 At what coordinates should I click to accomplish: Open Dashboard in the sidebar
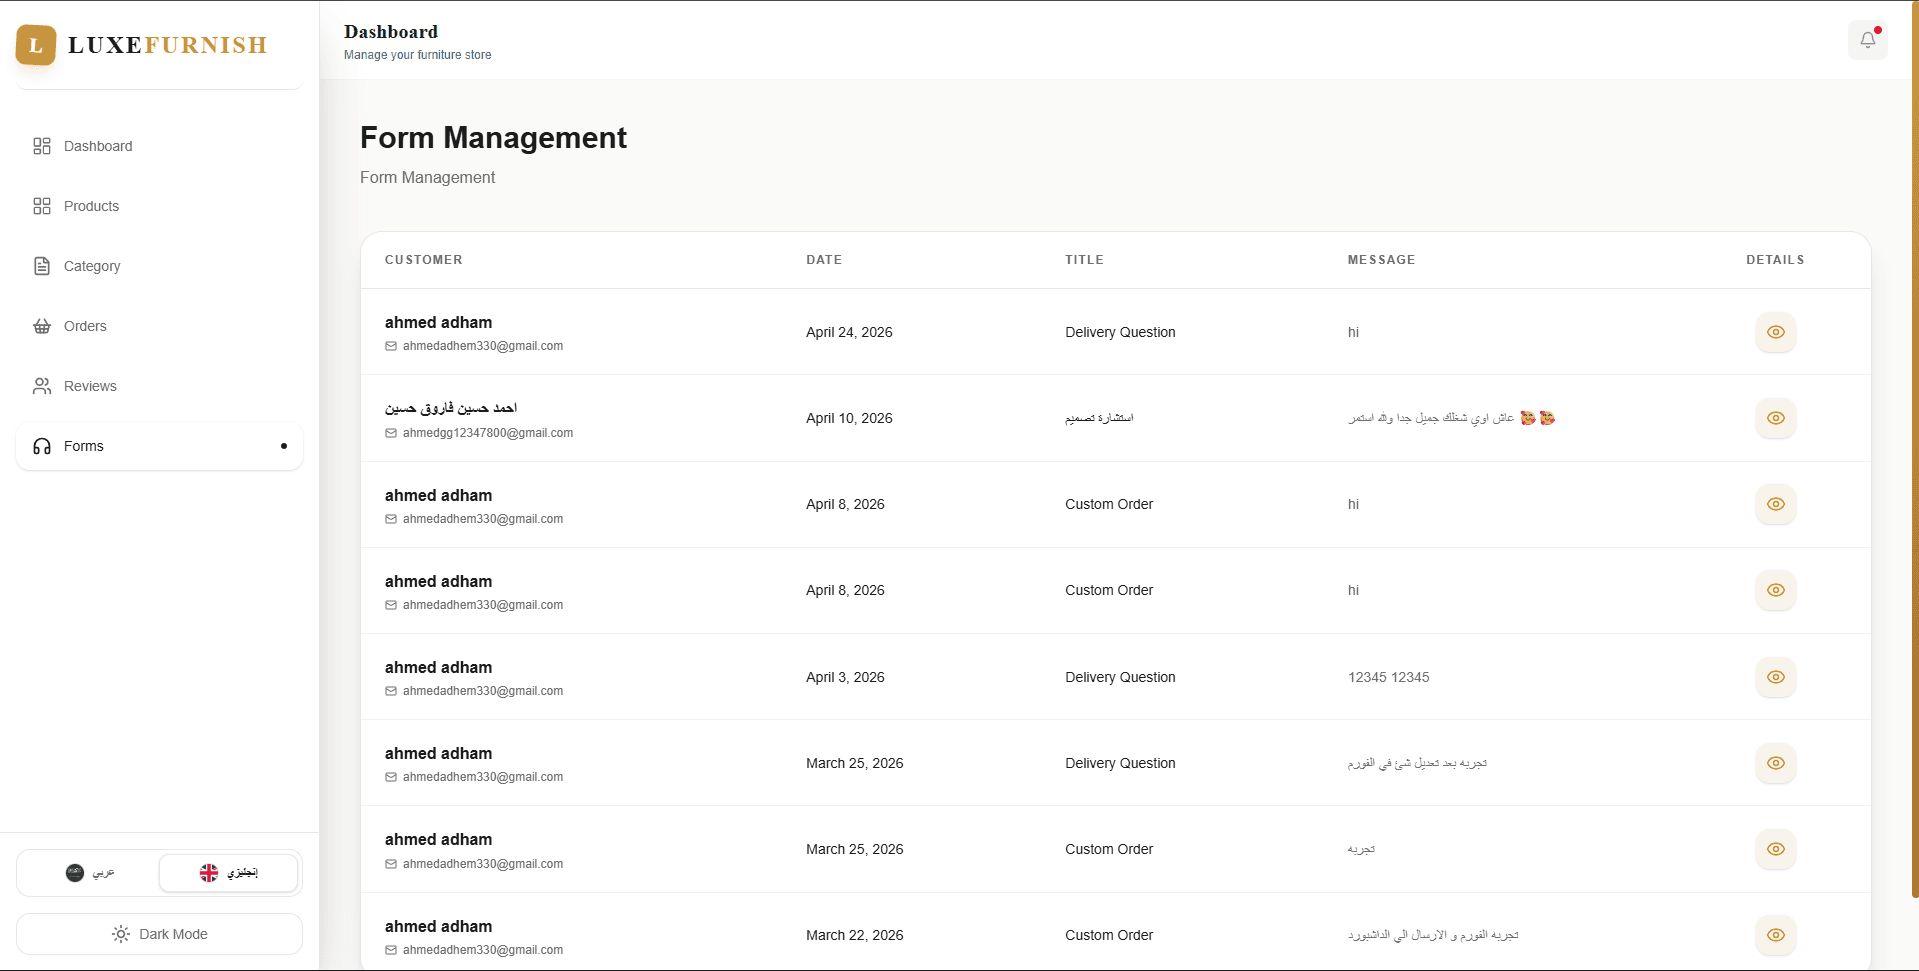159,146
